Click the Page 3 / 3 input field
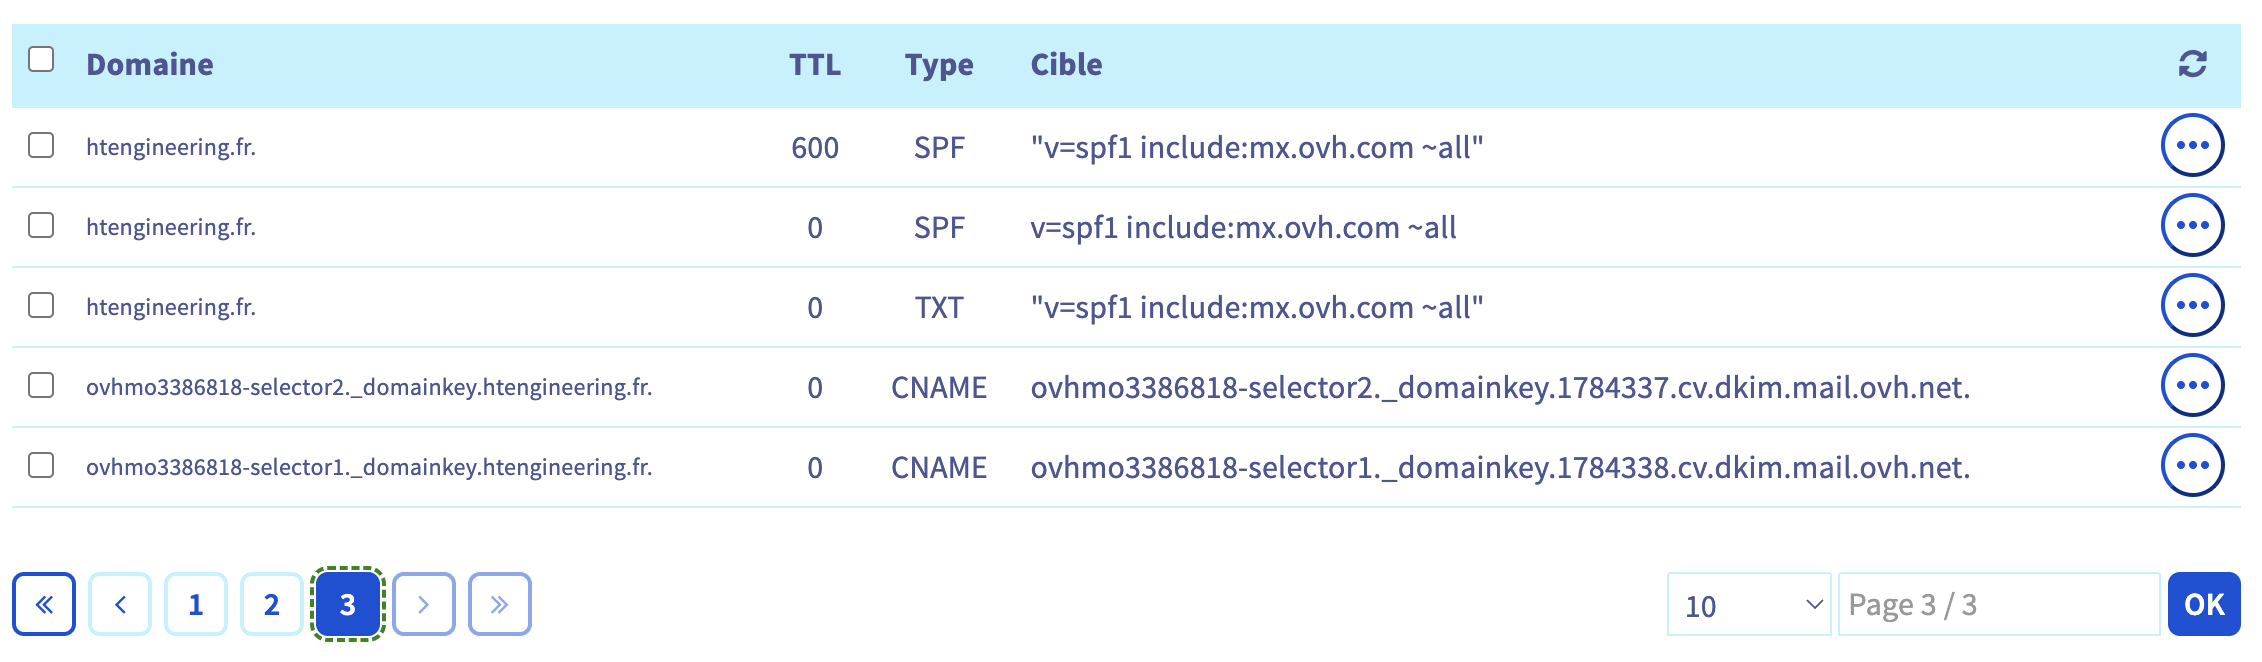 (1998, 604)
